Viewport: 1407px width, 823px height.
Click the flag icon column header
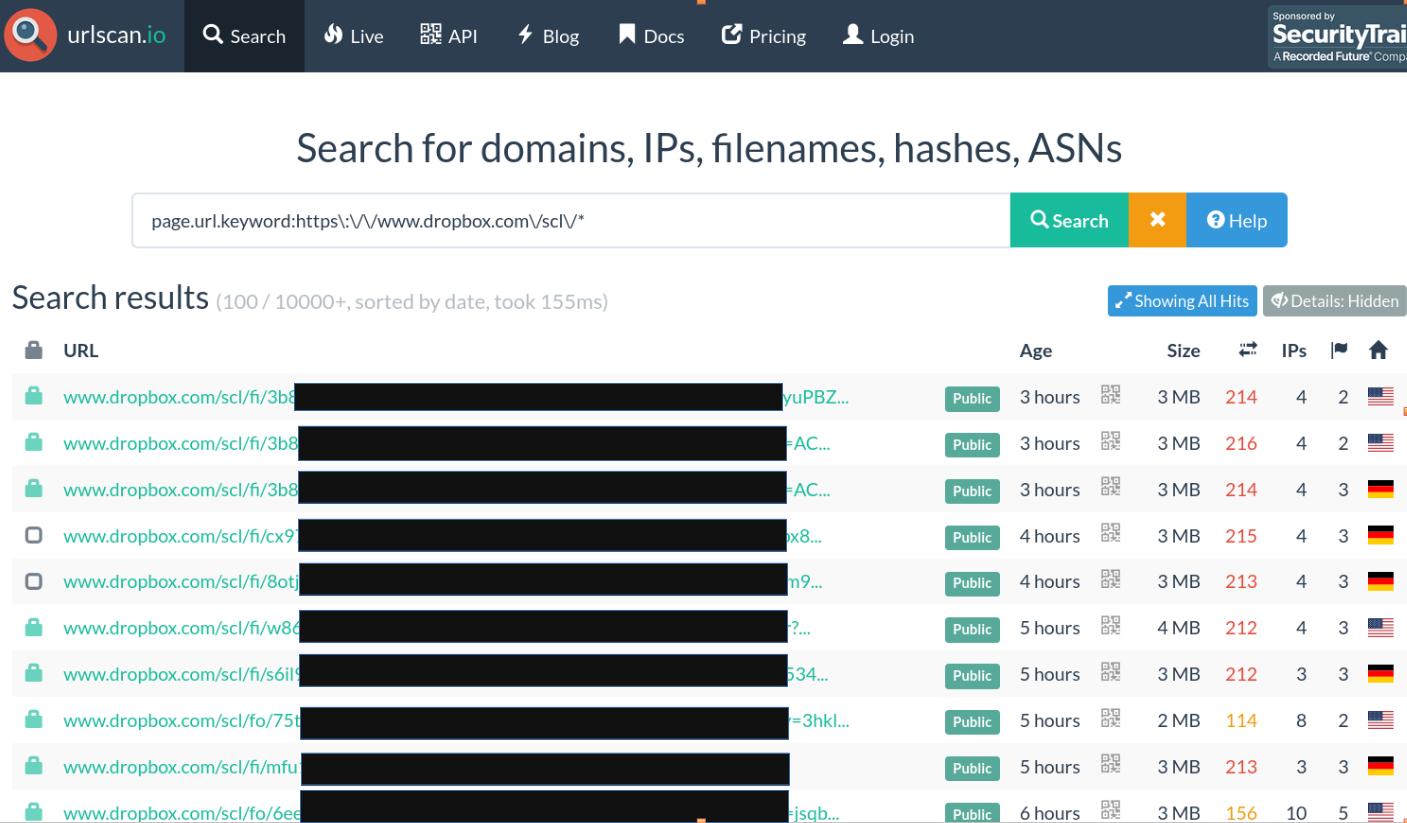pos(1339,350)
